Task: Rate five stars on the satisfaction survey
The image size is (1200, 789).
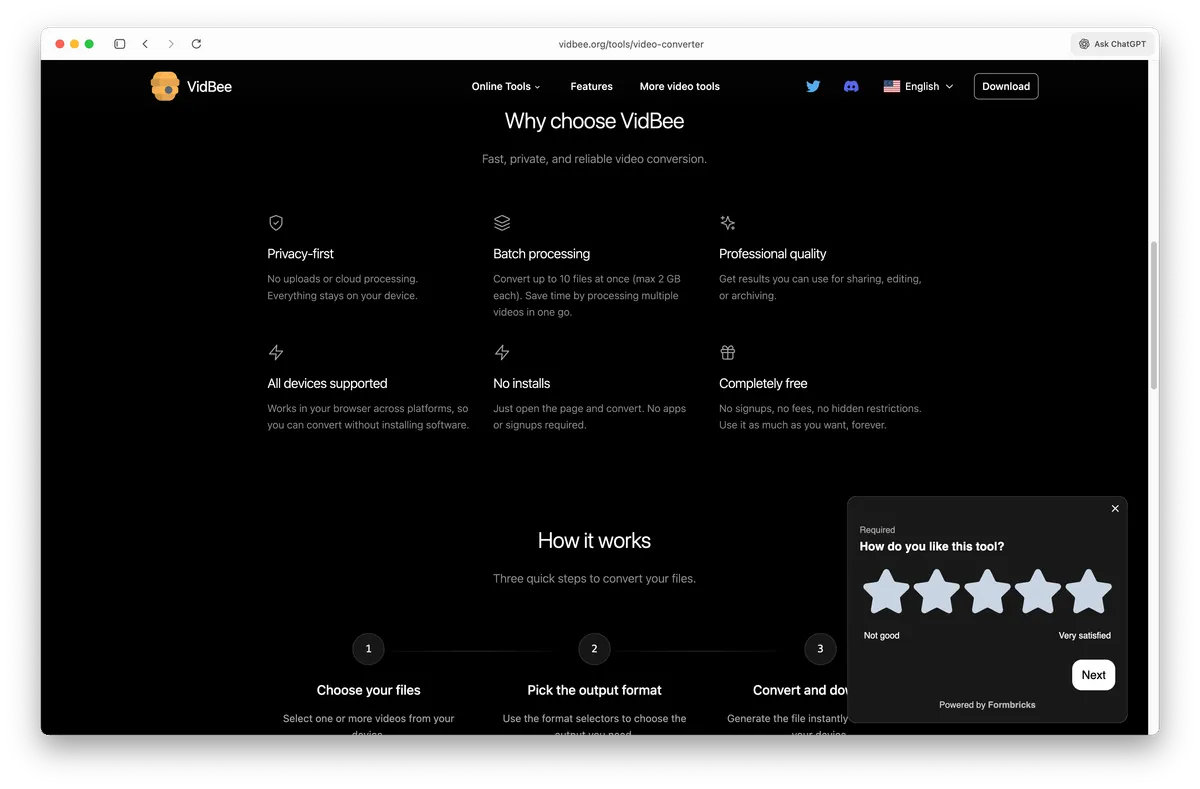Action: pyautogui.click(x=1088, y=591)
